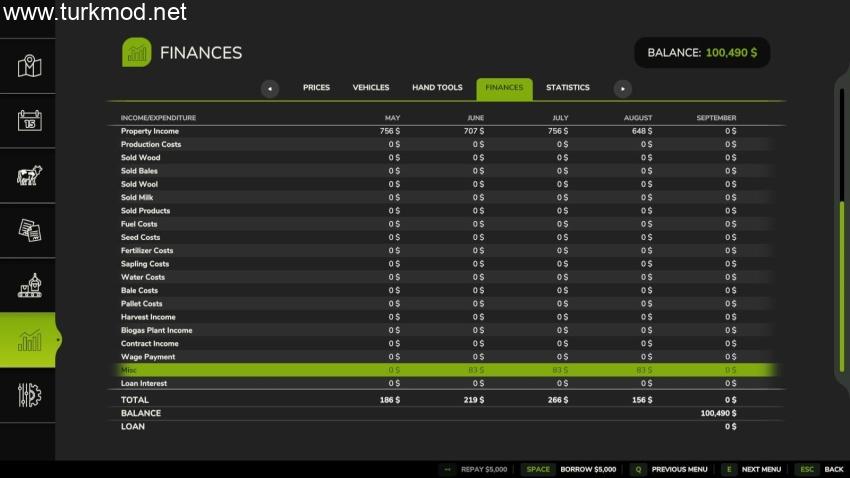Select the Sold Bales row label
850x478 pixels.
(x=139, y=171)
